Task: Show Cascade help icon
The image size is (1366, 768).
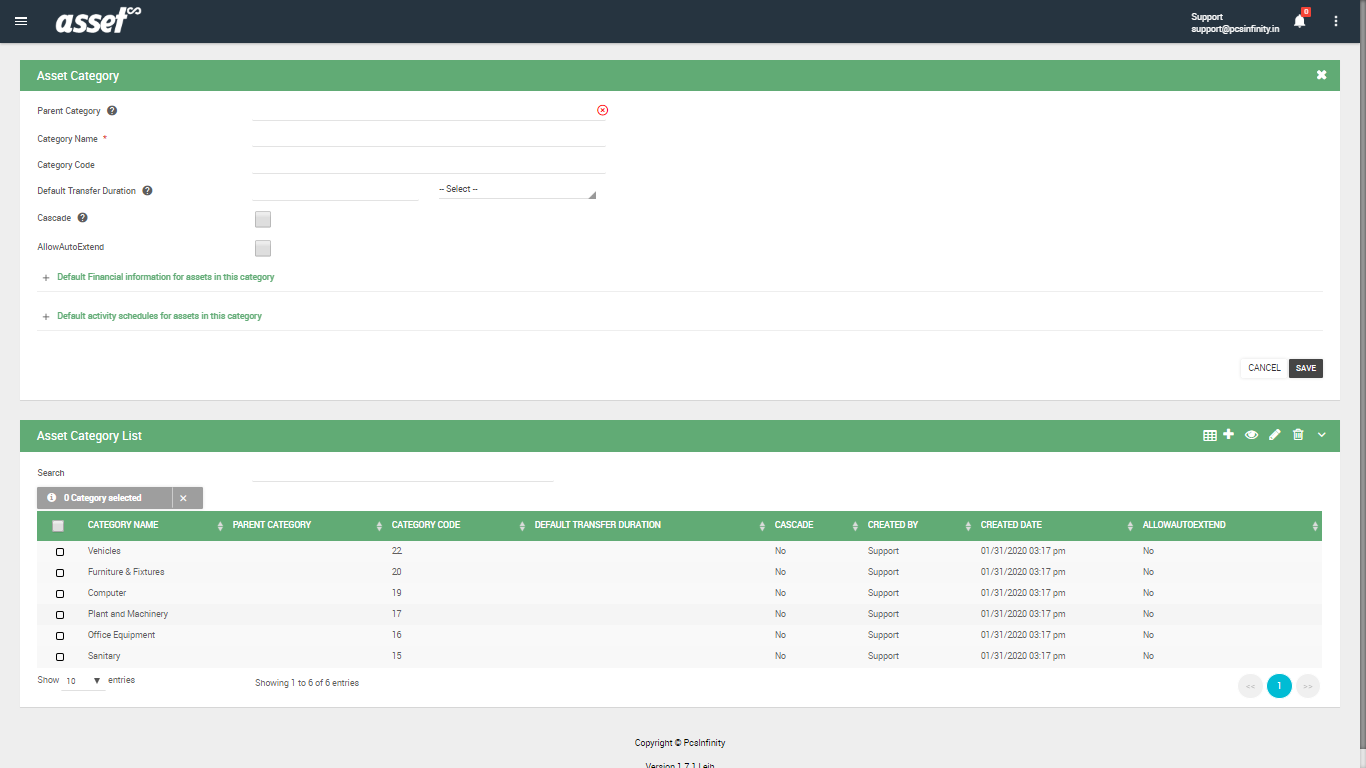Action: 82,218
